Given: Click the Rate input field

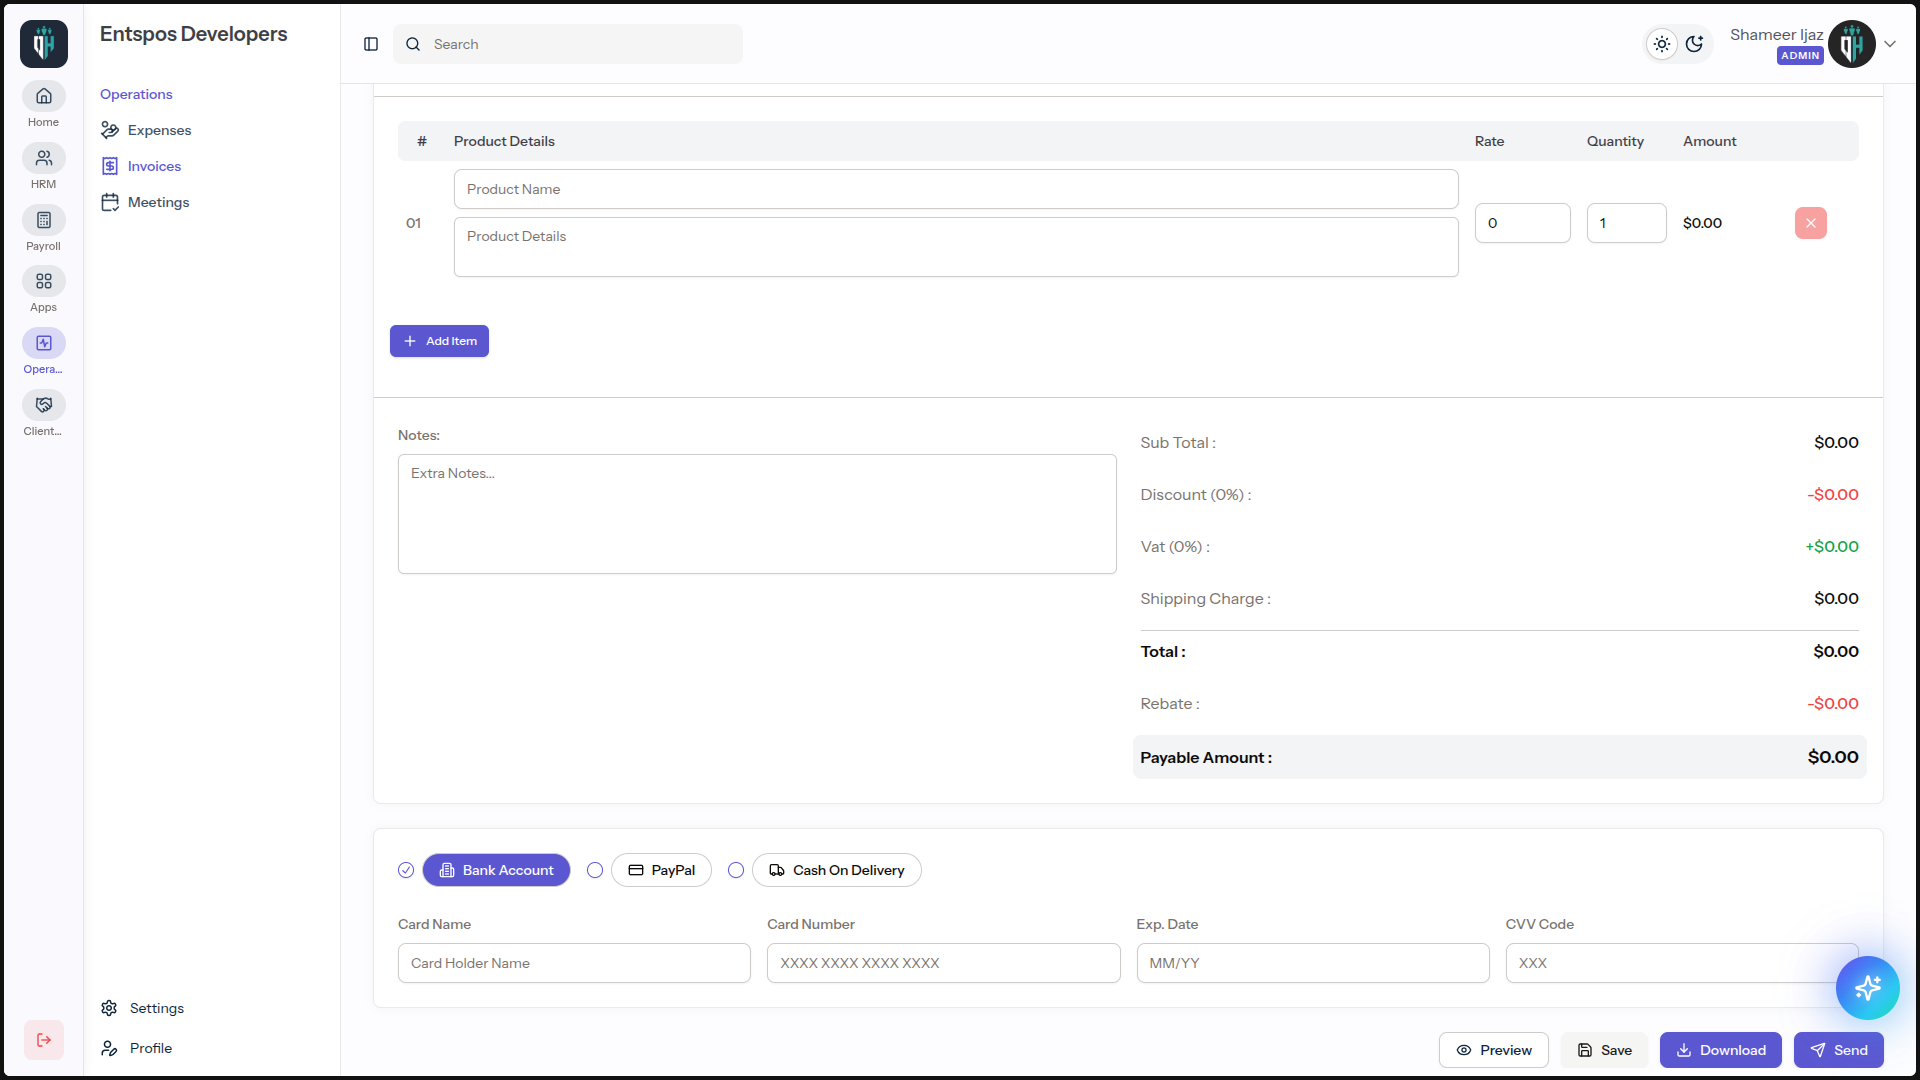Looking at the screenshot, I should [x=1523, y=223].
